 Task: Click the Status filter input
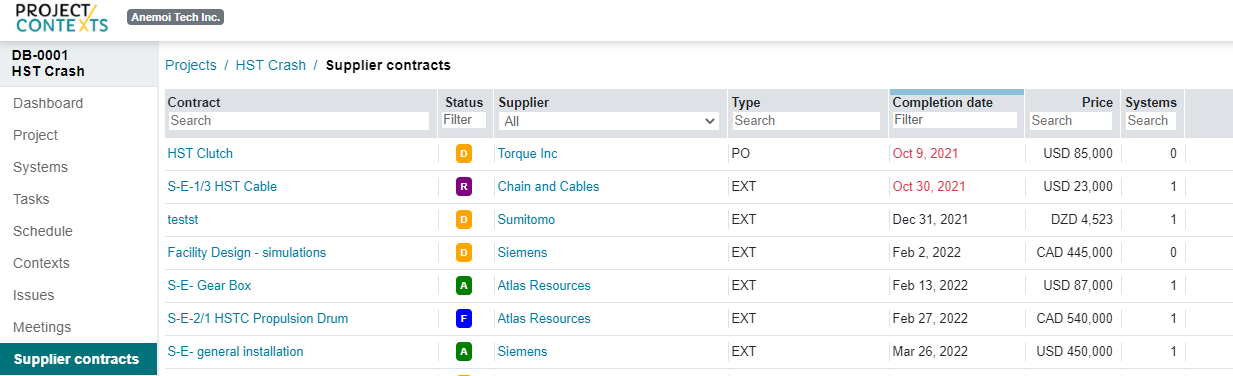point(464,120)
